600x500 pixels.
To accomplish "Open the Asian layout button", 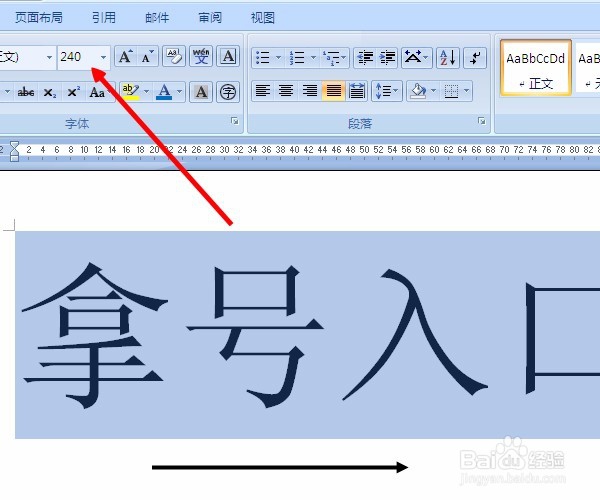I will pyautogui.click(x=417, y=57).
